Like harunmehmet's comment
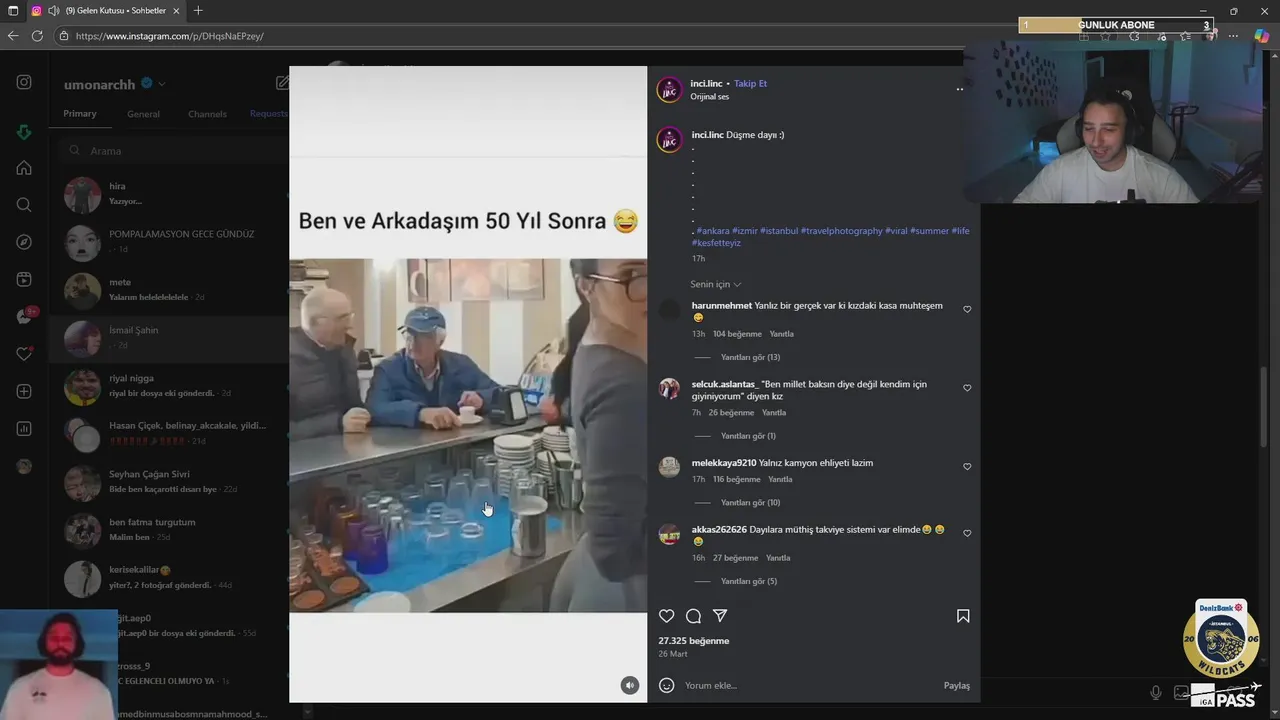1280x720 pixels. pos(967,310)
